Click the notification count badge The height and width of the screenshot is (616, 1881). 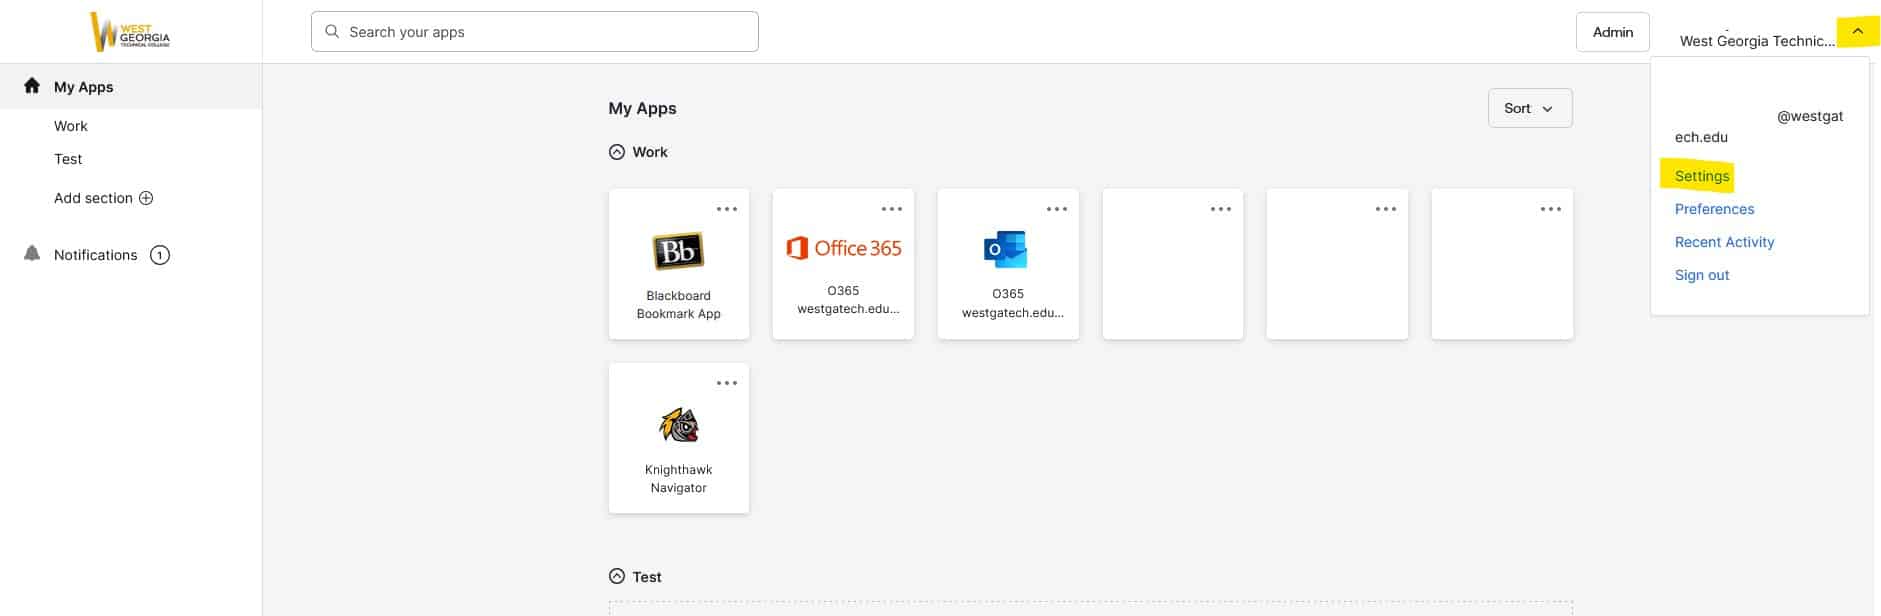[160, 255]
